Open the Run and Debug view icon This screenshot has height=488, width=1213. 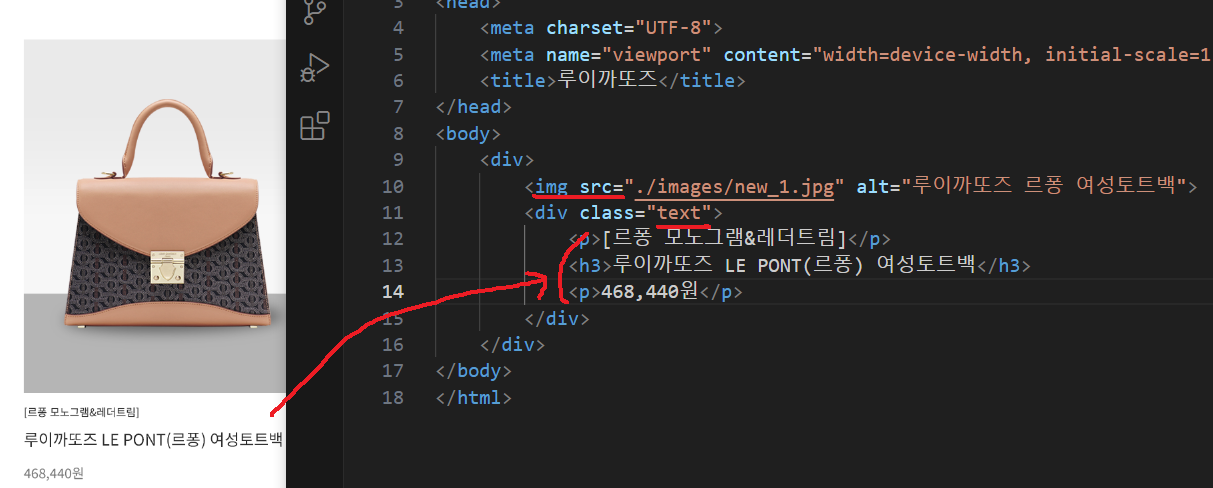(x=314, y=69)
